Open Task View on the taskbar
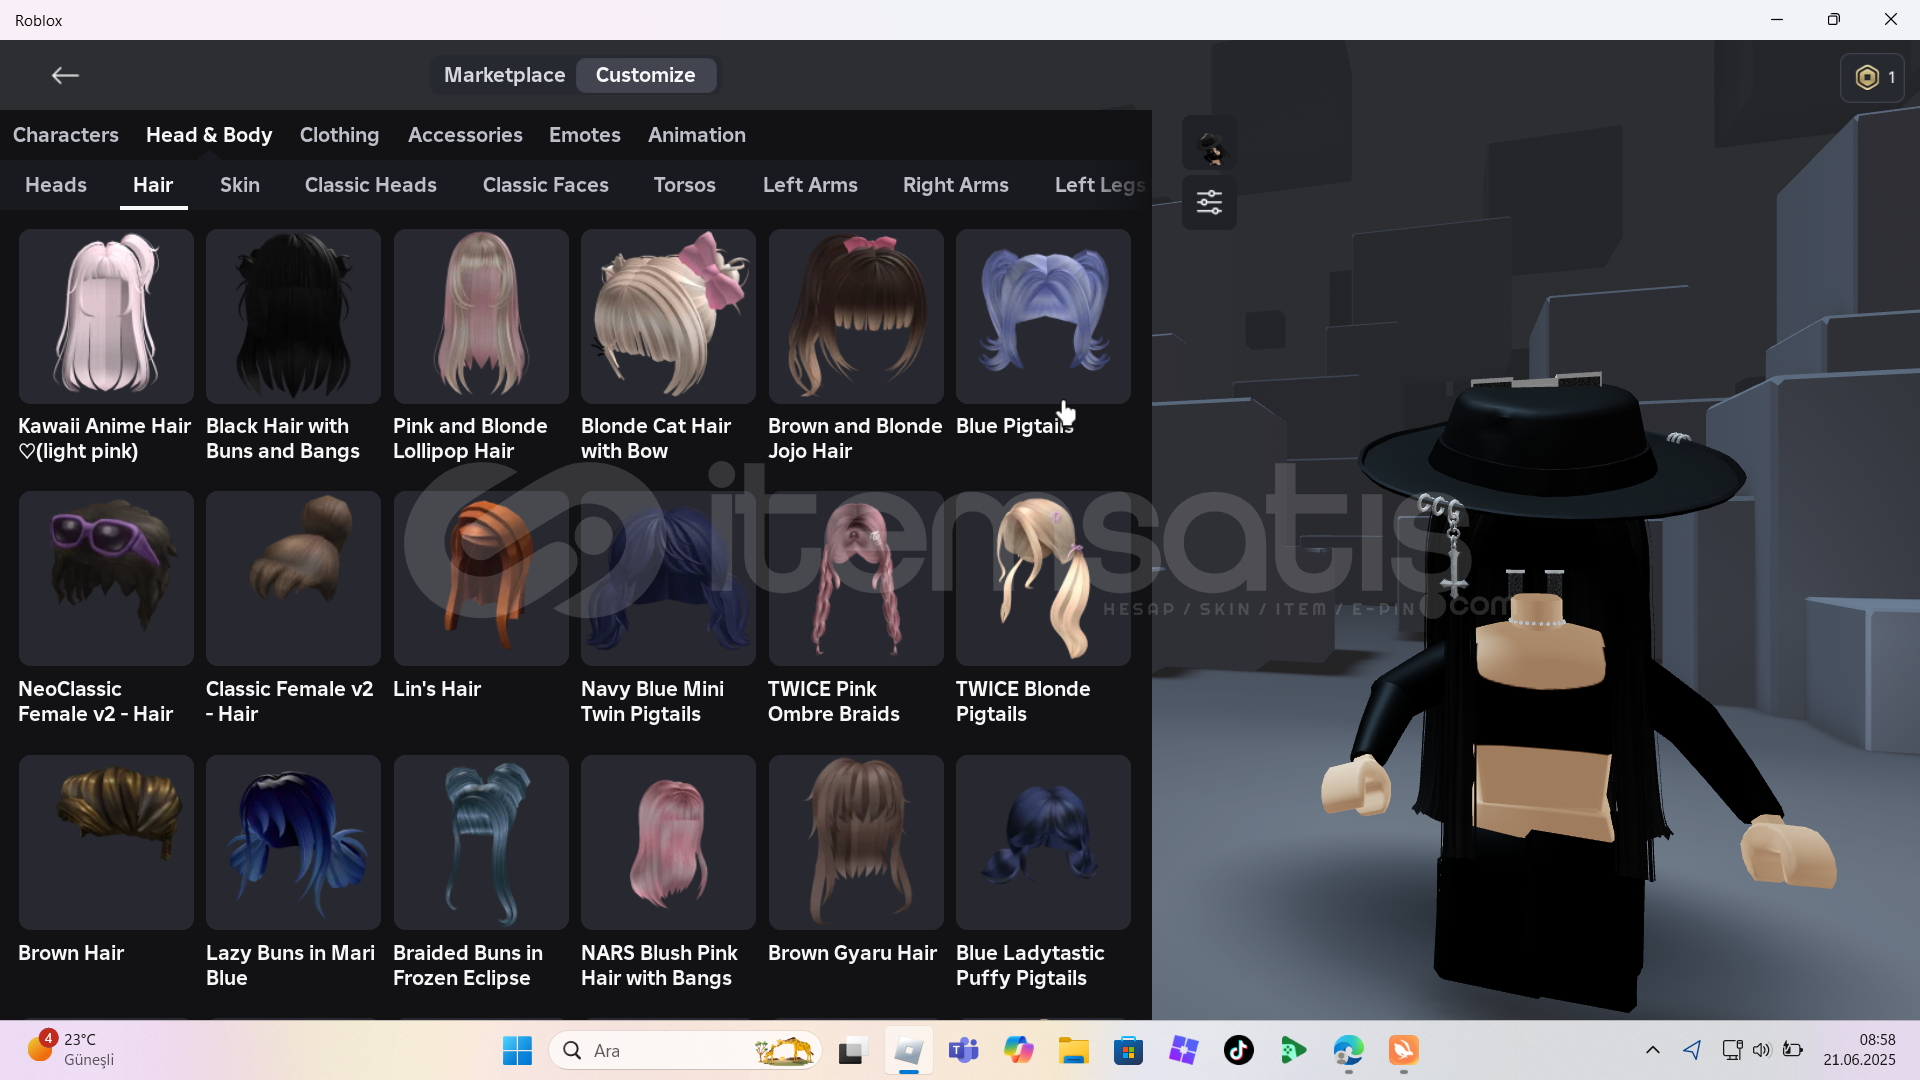1920x1080 pixels. pos(852,1050)
